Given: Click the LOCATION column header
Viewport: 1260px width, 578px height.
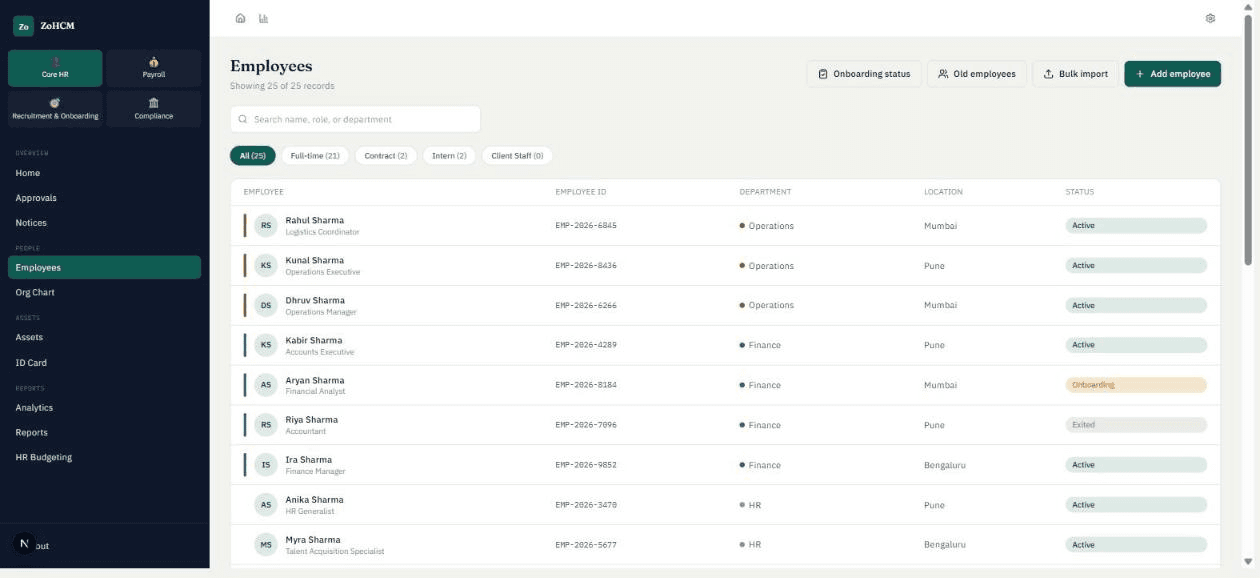Looking at the screenshot, I should point(943,192).
